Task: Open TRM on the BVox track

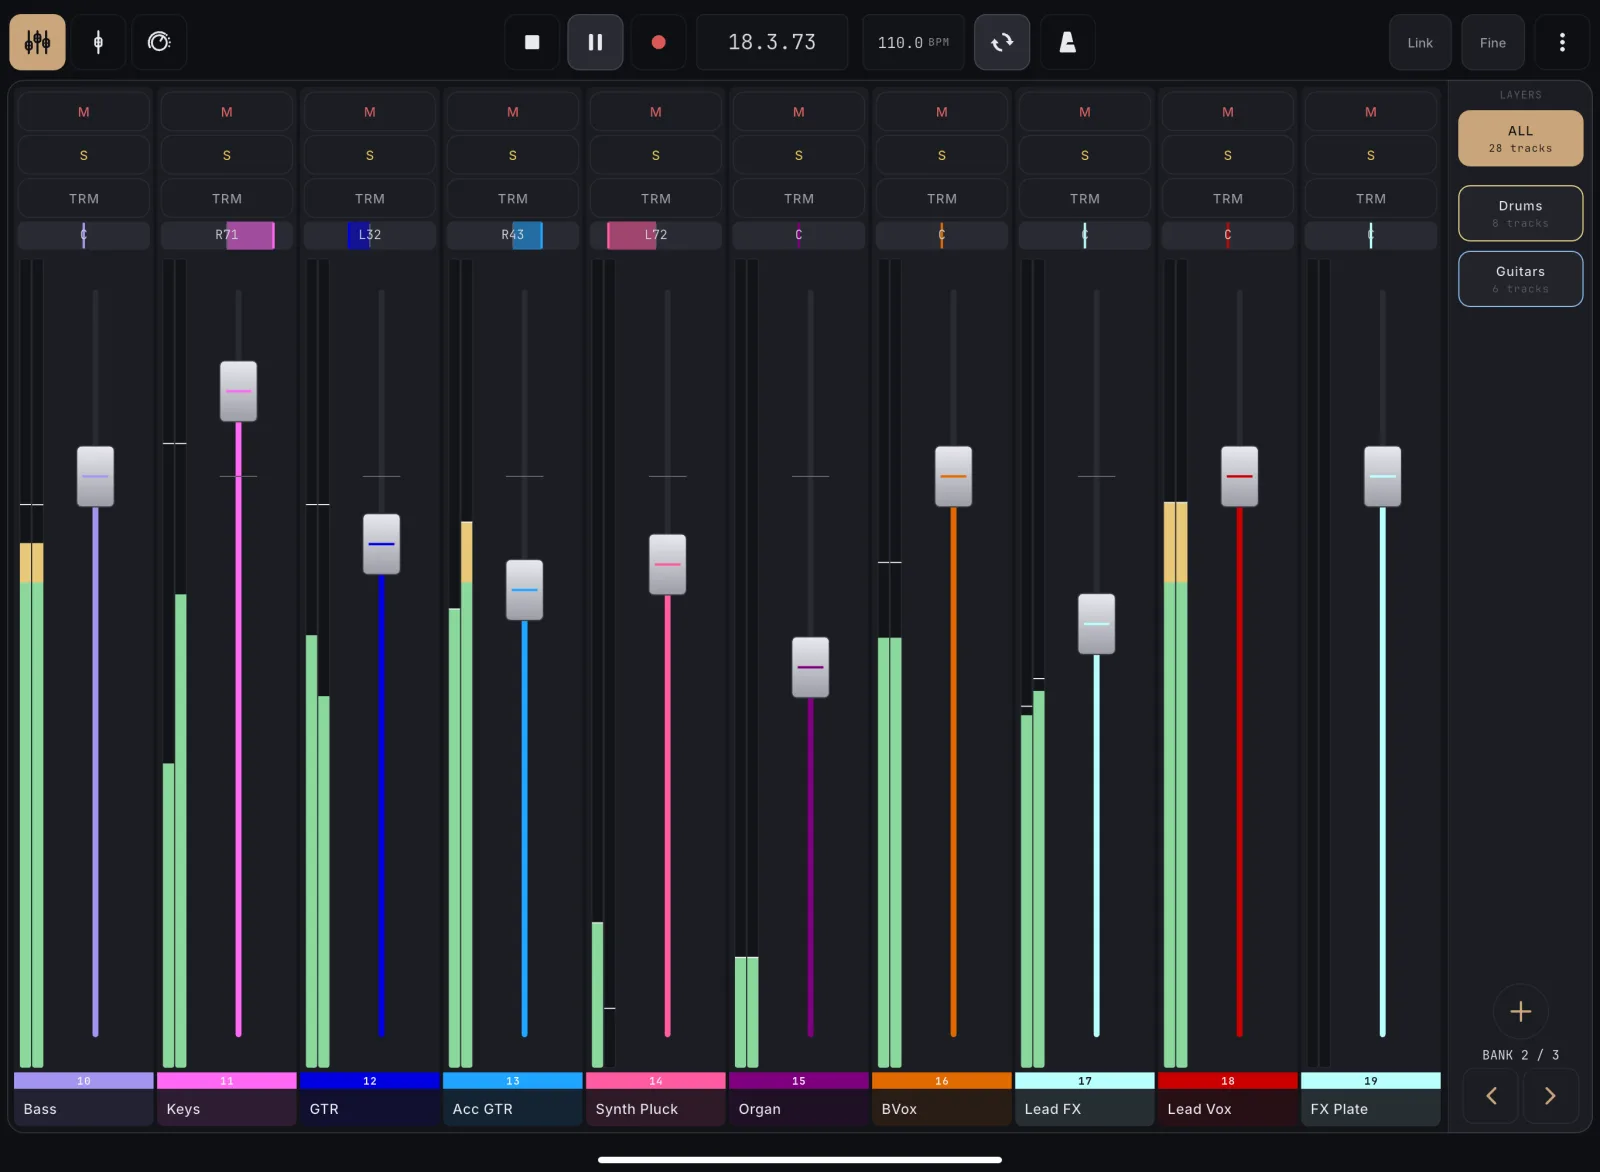Action: [x=942, y=198]
